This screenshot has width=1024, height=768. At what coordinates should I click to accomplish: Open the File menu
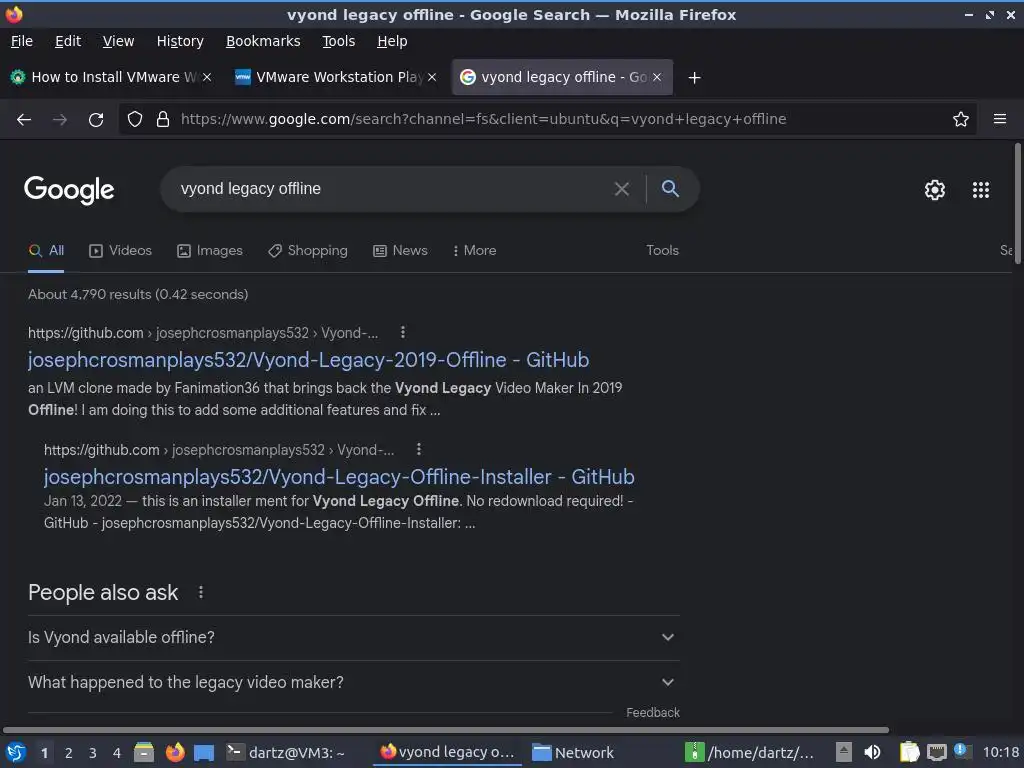(x=22, y=41)
